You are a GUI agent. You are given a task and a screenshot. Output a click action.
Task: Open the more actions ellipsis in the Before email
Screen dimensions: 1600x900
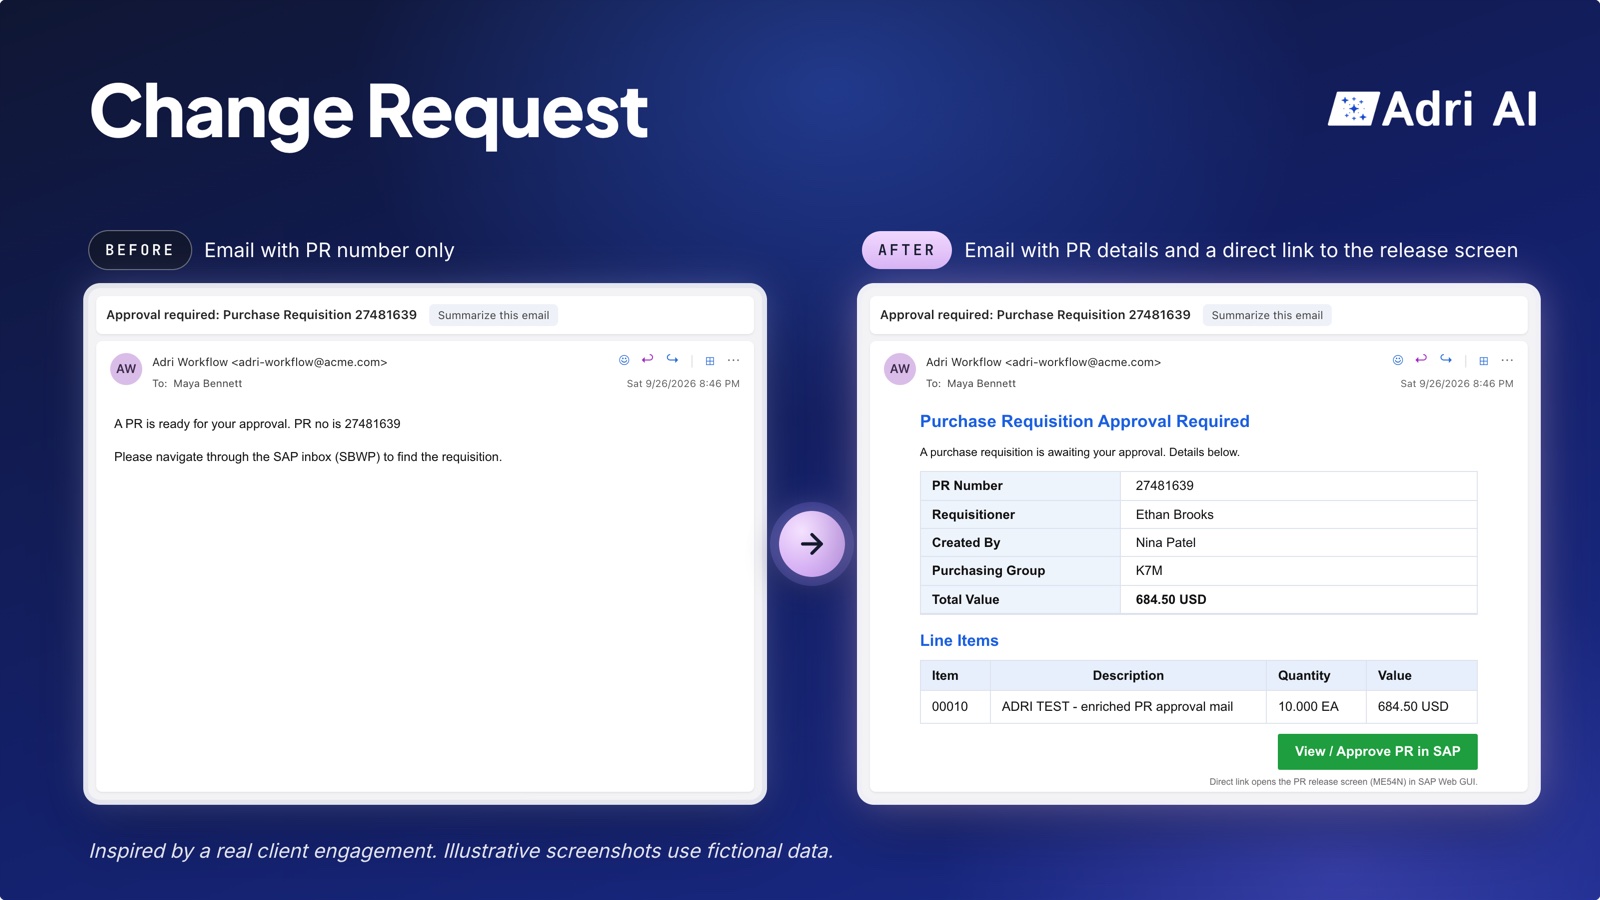tap(734, 360)
